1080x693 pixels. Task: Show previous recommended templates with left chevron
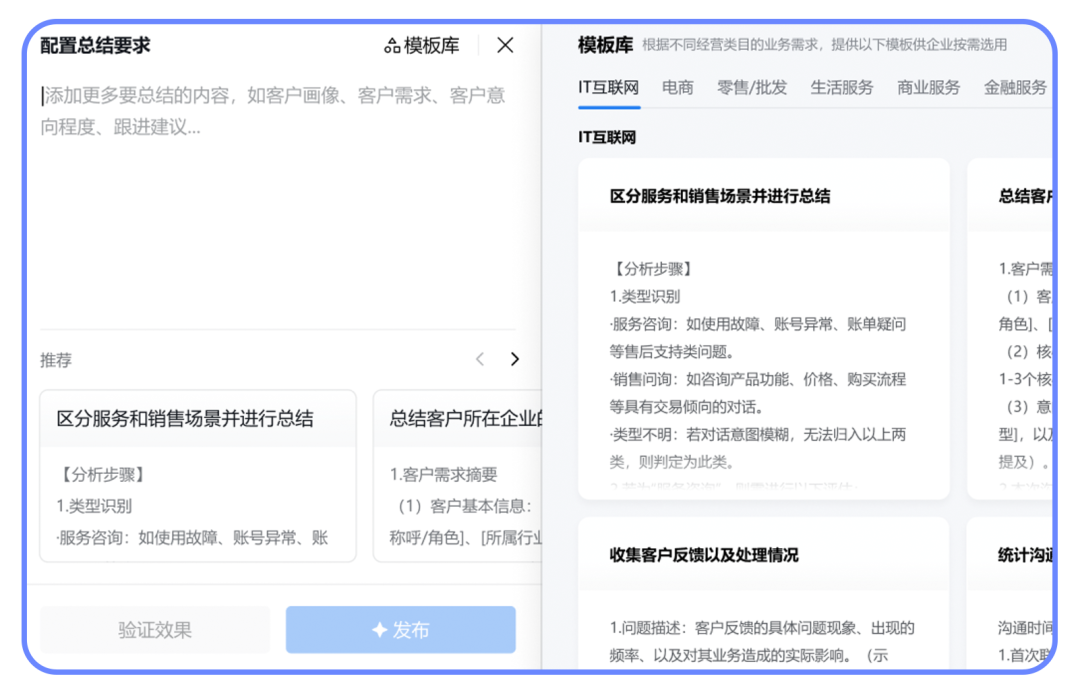pyautogui.click(x=480, y=359)
